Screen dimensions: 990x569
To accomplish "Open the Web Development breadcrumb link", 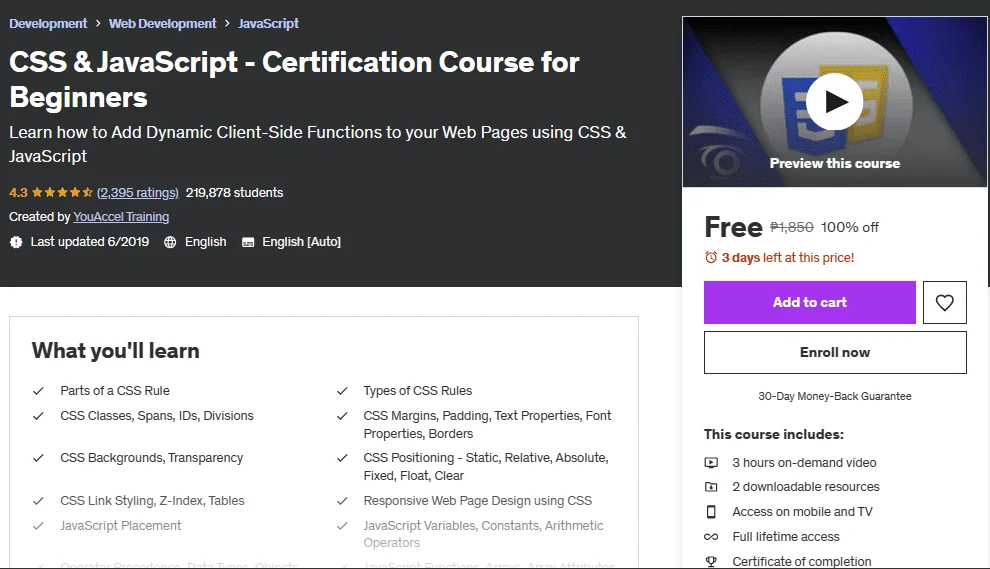I will tap(162, 23).
